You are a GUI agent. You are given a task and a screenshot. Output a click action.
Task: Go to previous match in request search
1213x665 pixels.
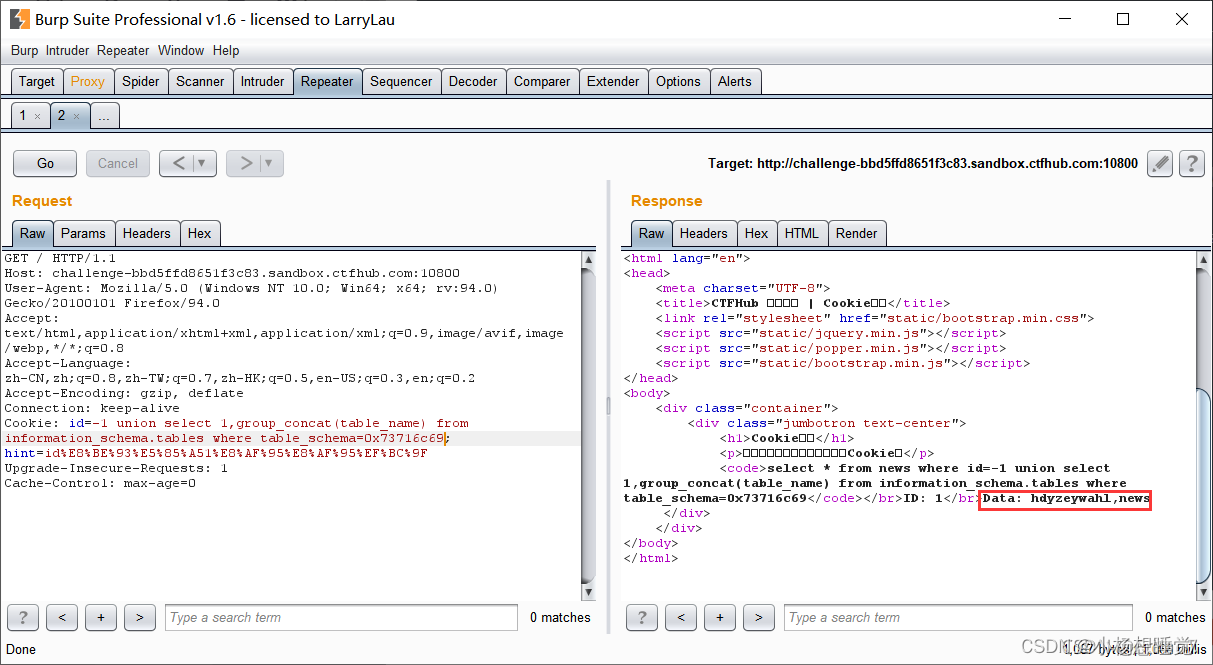[62, 617]
